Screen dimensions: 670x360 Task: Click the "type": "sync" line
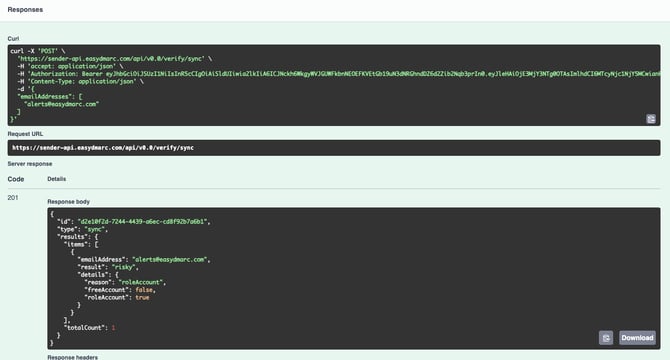pos(82,229)
